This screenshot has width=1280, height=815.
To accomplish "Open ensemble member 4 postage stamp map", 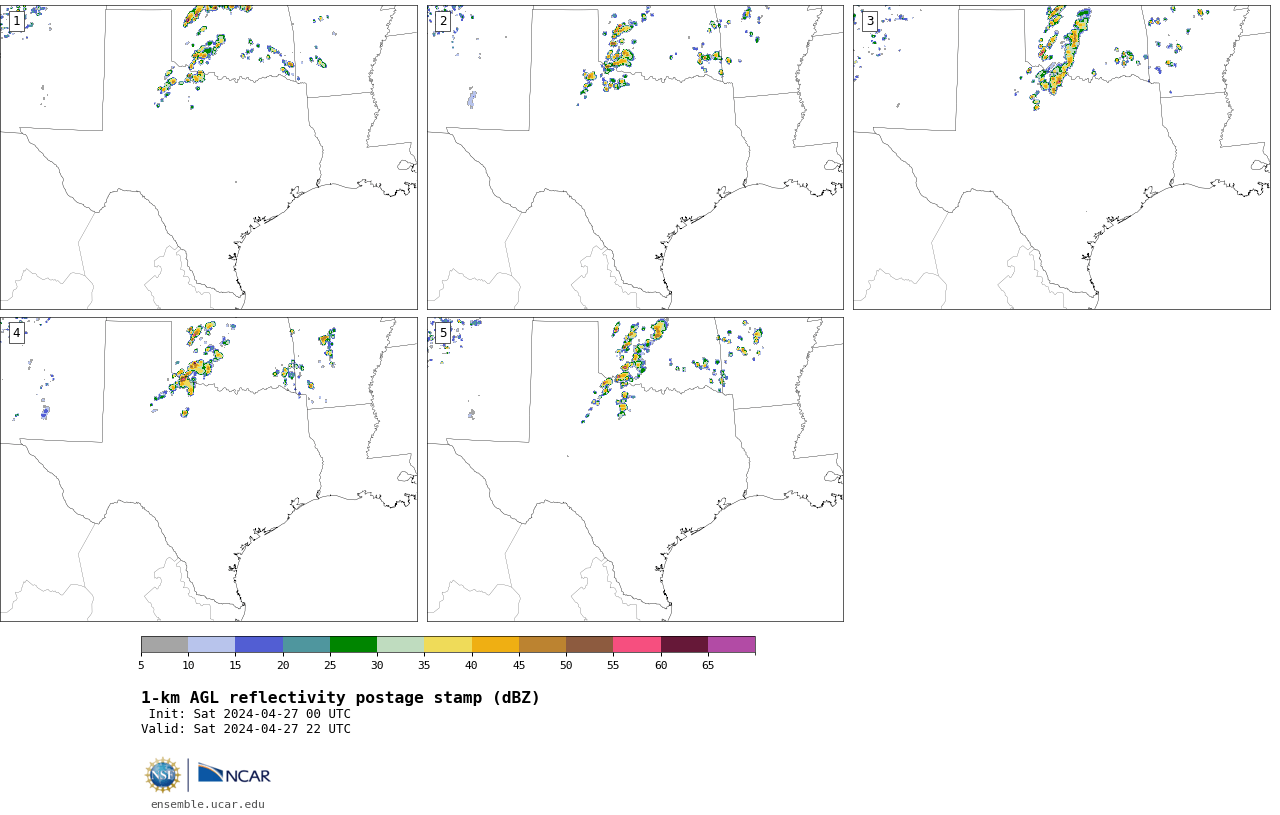I will (x=208, y=469).
